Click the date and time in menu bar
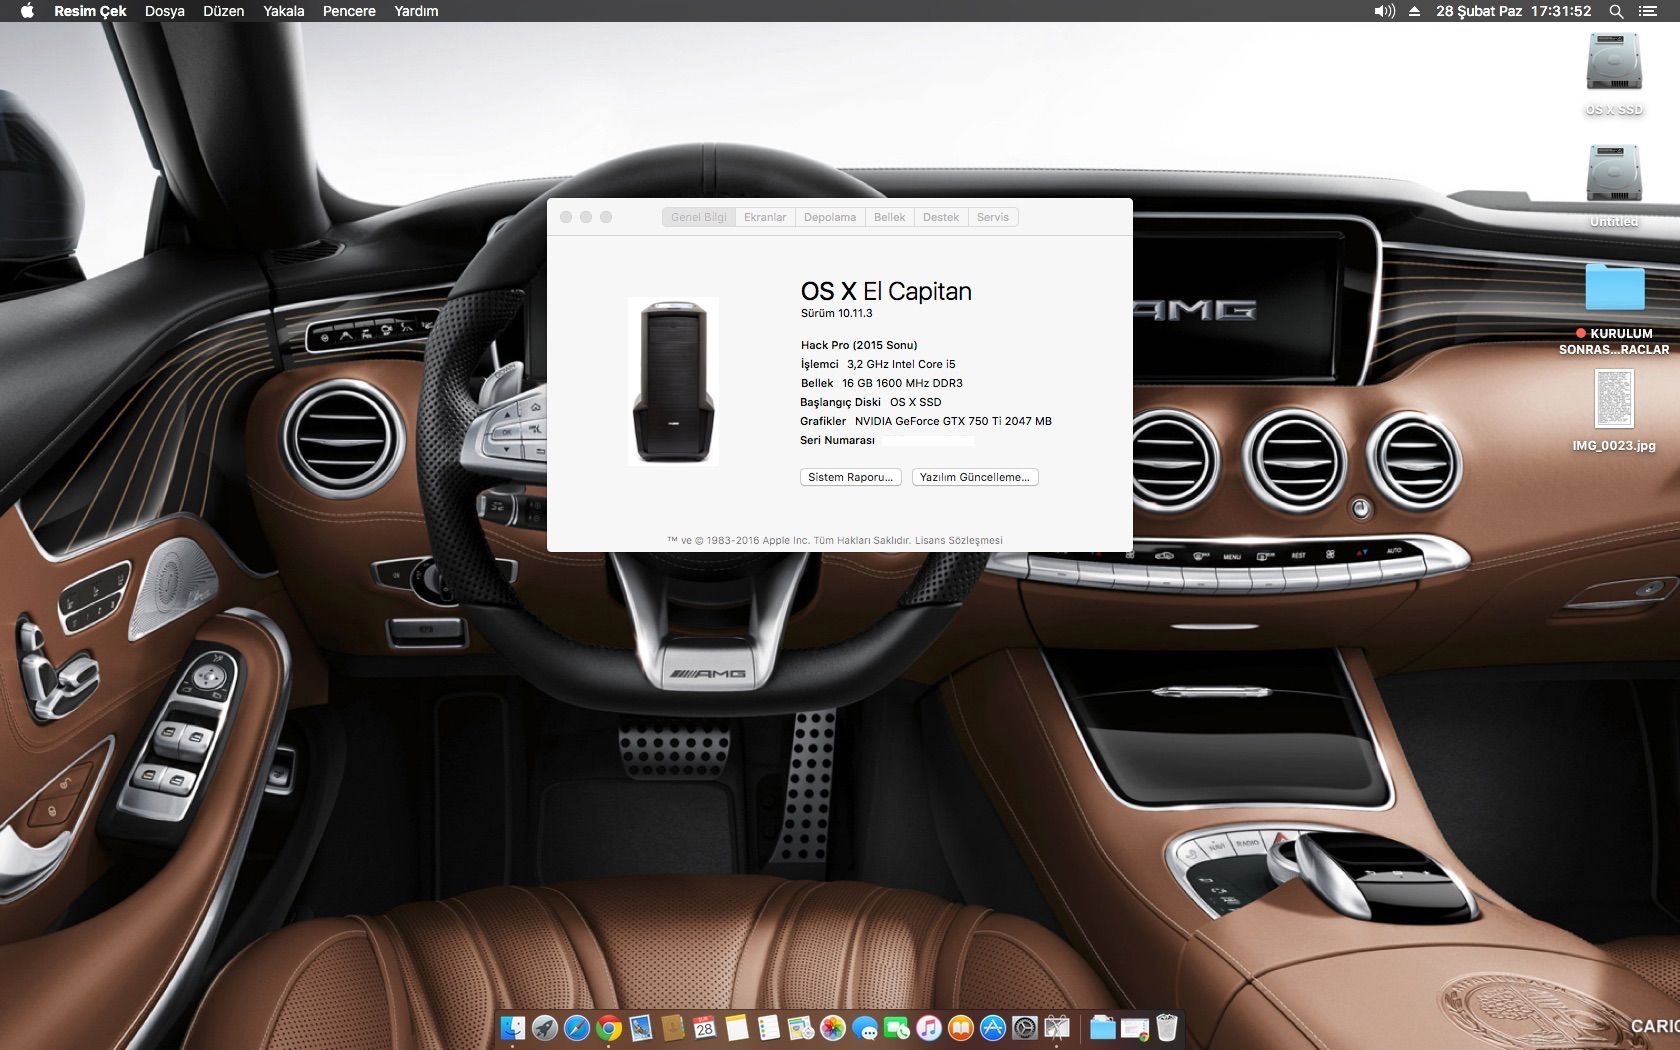This screenshot has width=1680, height=1050. coord(1514,11)
